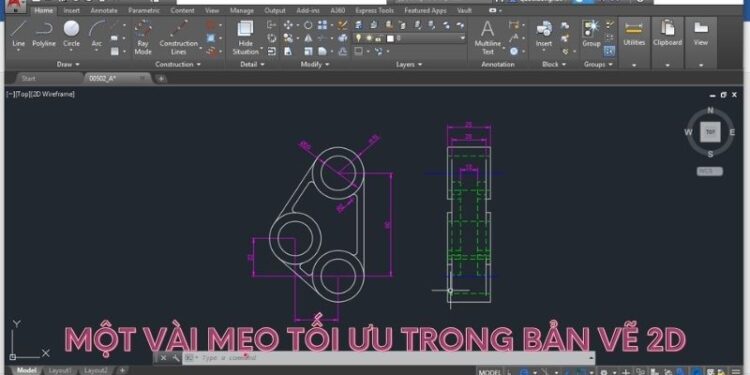Select the Rotate tool in Modify
This screenshot has width=750, height=375.
(308, 25)
